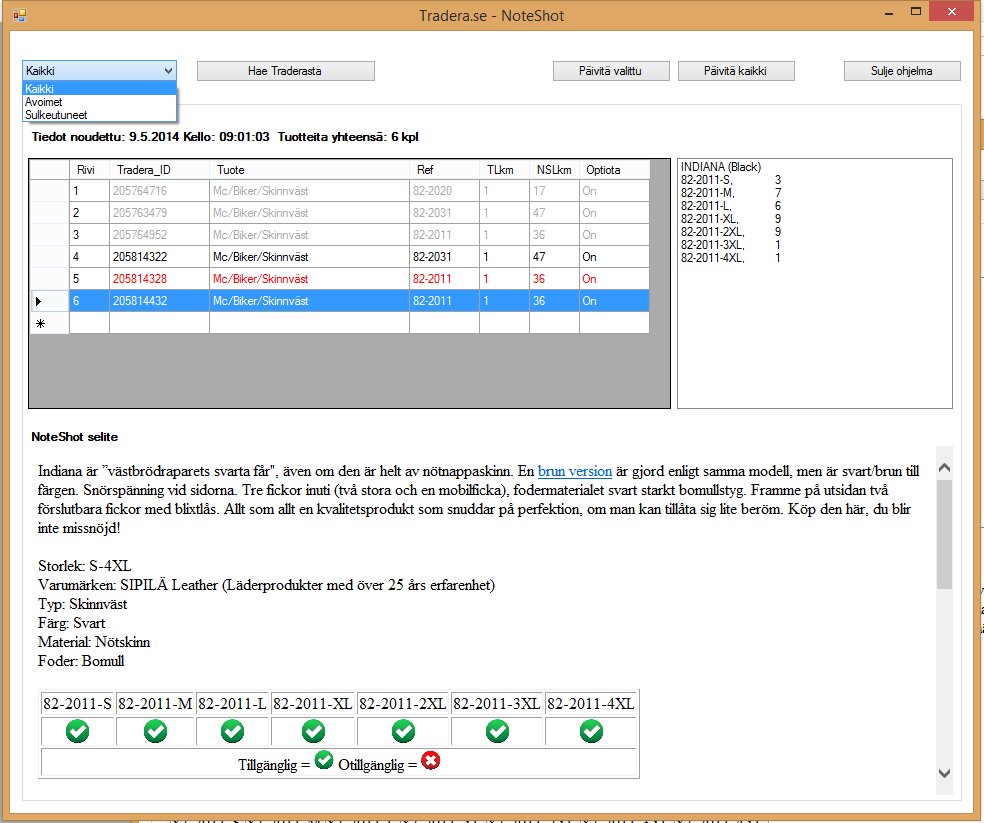The width and height of the screenshot is (984, 823).
Task: Select red cell with Tradera ID 205814328
Action: point(159,279)
